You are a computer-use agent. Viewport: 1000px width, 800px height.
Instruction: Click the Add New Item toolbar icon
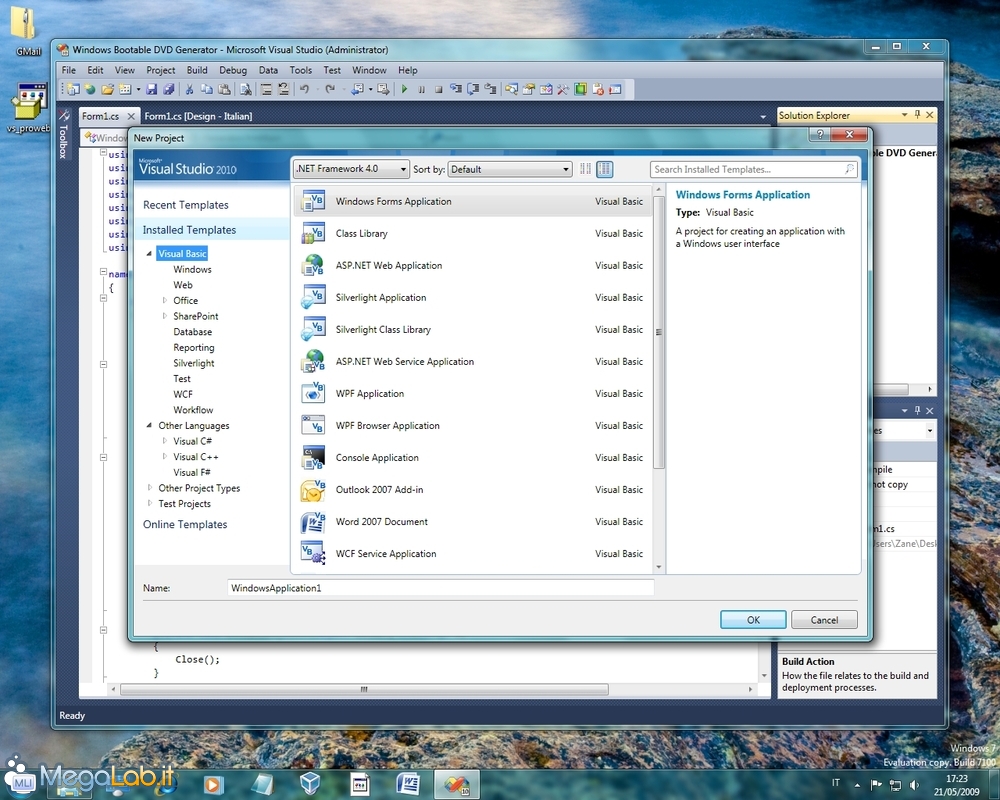(x=125, y=89)
